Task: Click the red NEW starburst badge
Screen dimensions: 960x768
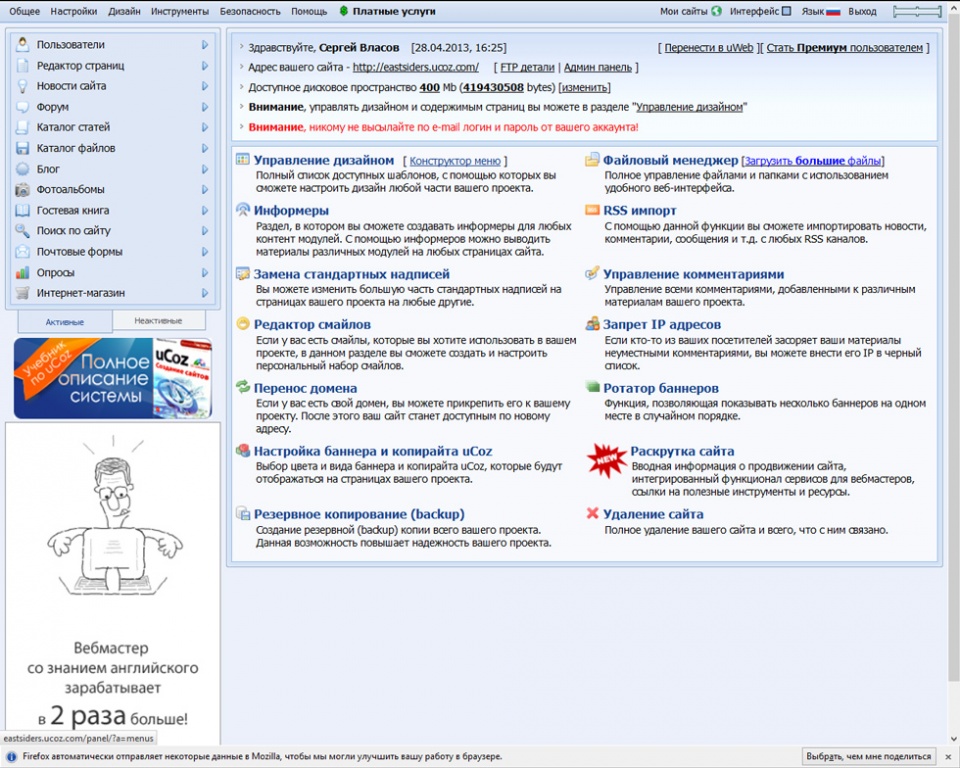Action: tap(606, 460)
